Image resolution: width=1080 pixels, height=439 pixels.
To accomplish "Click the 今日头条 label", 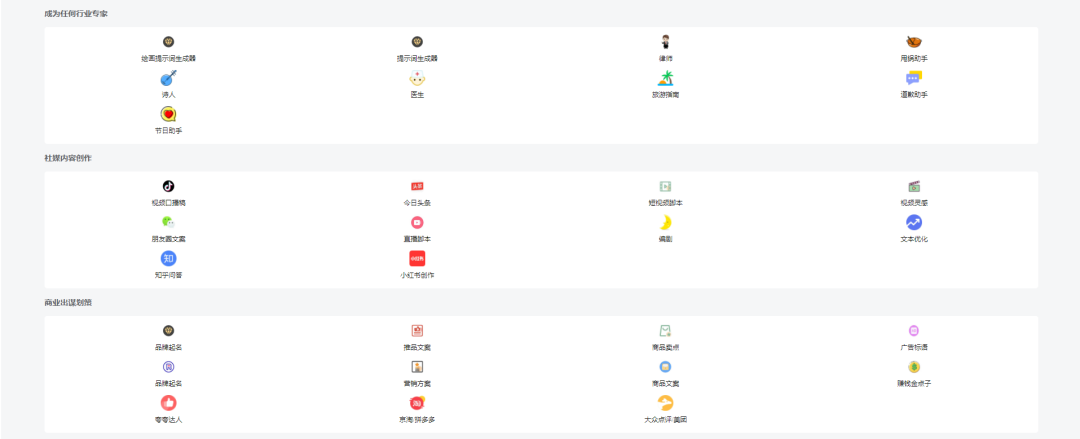I will [x=417, y=203].
